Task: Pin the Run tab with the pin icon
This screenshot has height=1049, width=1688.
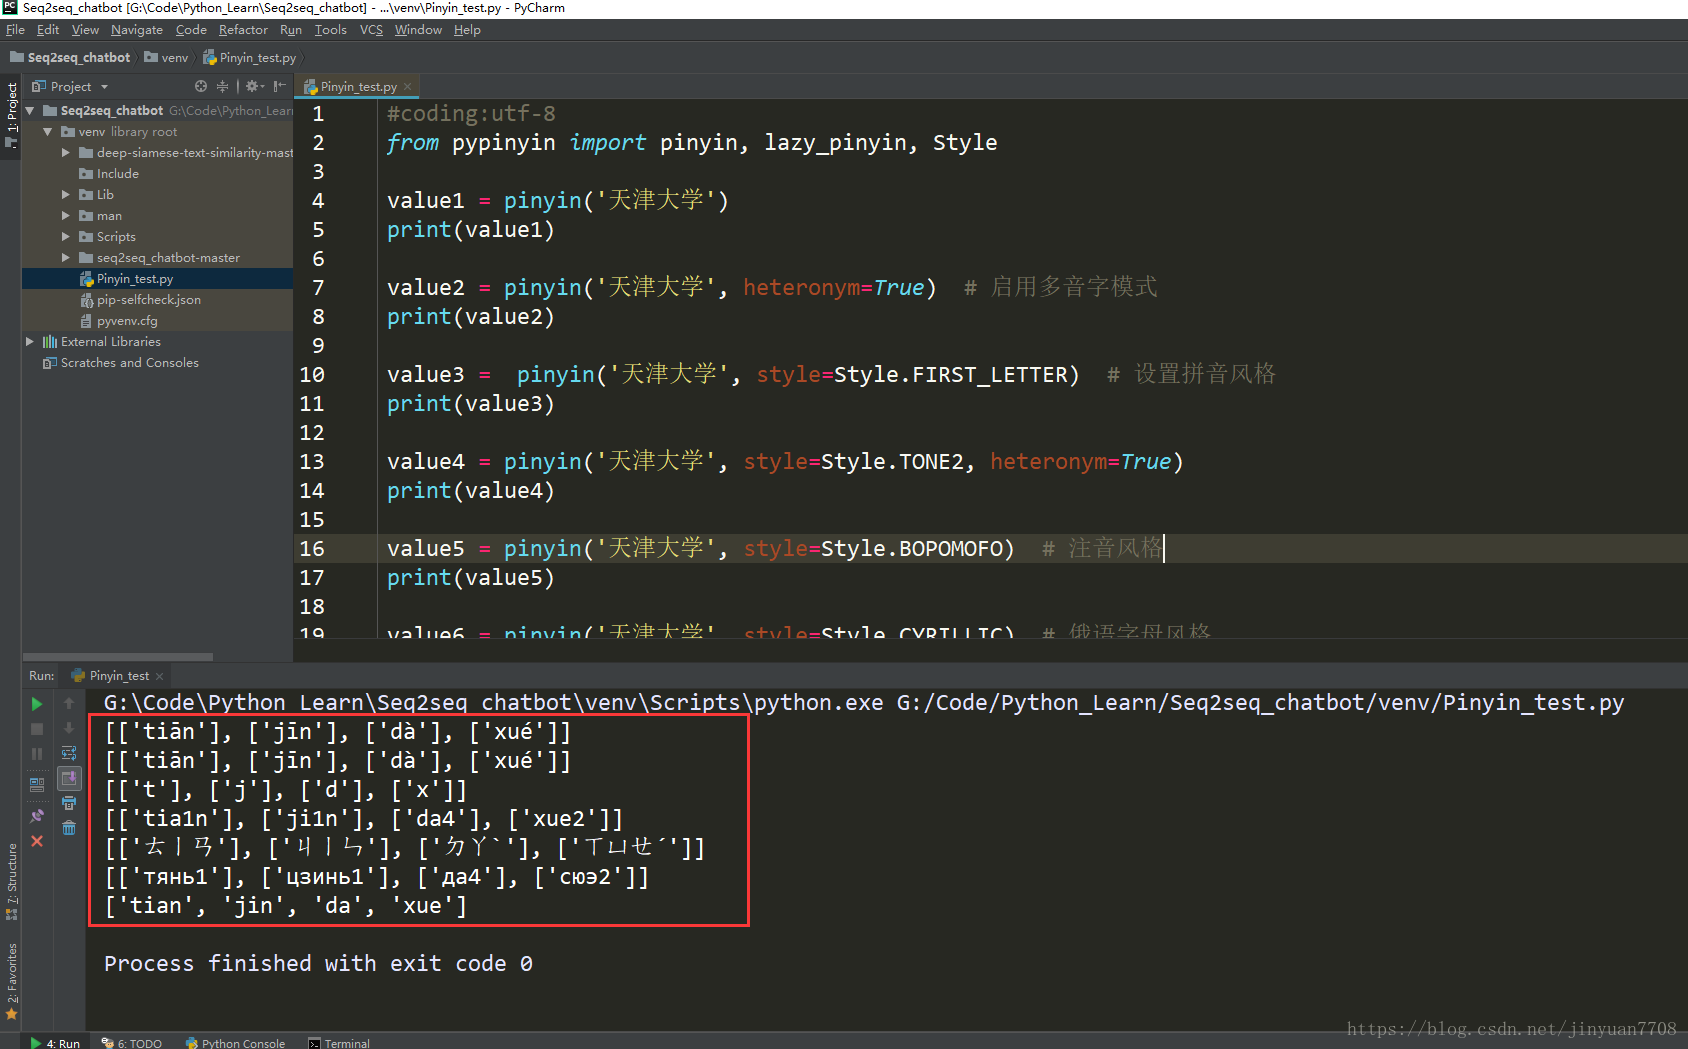Action: pyautogui.click(x=37, y=816)
